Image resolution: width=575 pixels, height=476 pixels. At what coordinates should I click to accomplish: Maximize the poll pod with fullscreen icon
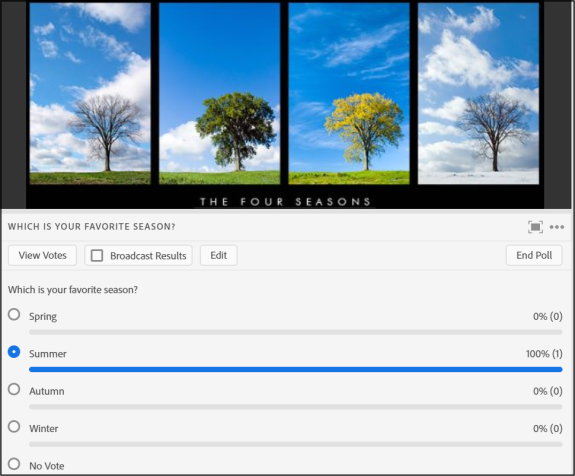pos(535,227)
